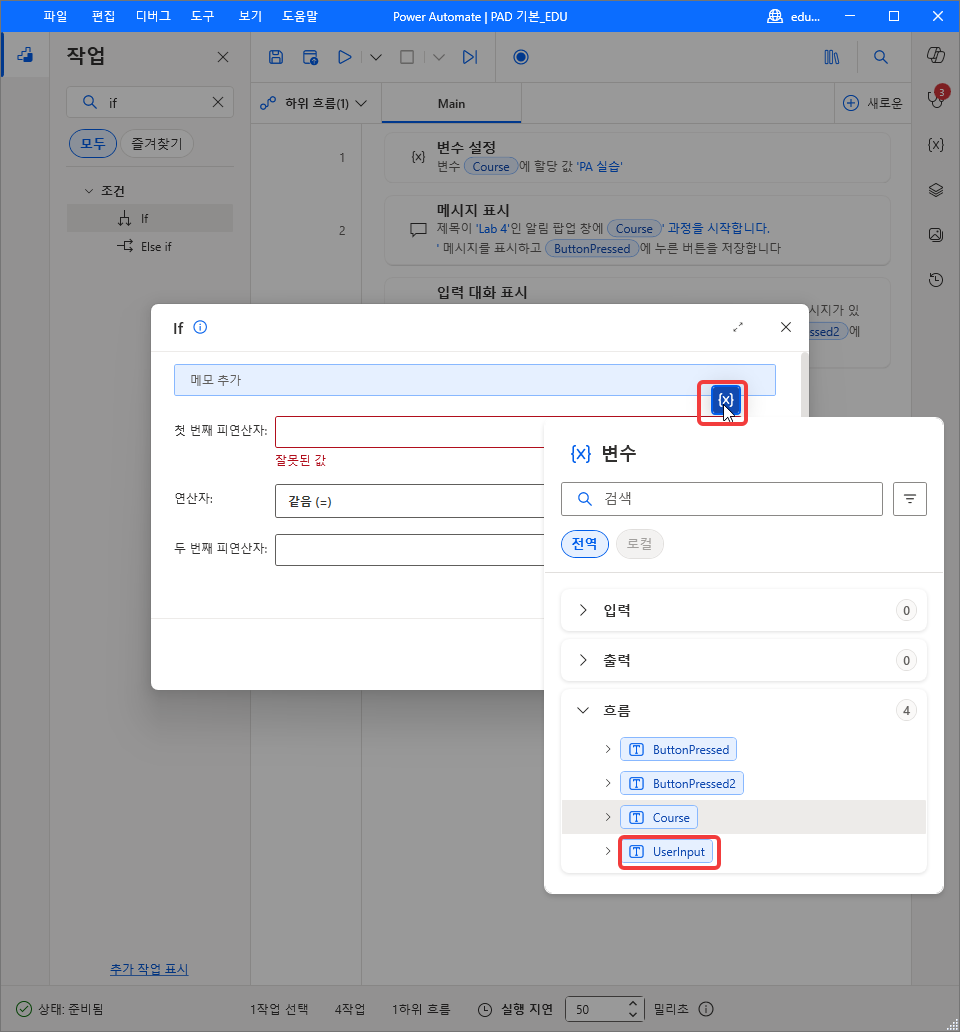Collapse the 흐름 variables section
Viewport: 960px width, 1032px height.
point(583,710)
